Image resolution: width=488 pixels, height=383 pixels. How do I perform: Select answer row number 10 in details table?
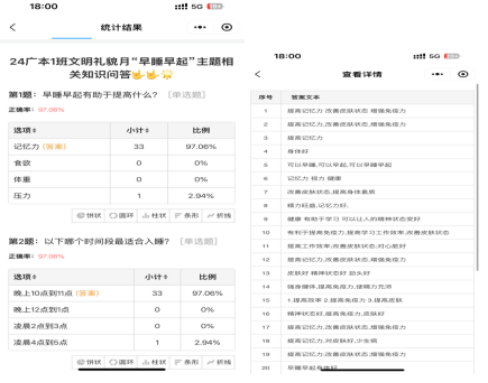tap(362, 232)
